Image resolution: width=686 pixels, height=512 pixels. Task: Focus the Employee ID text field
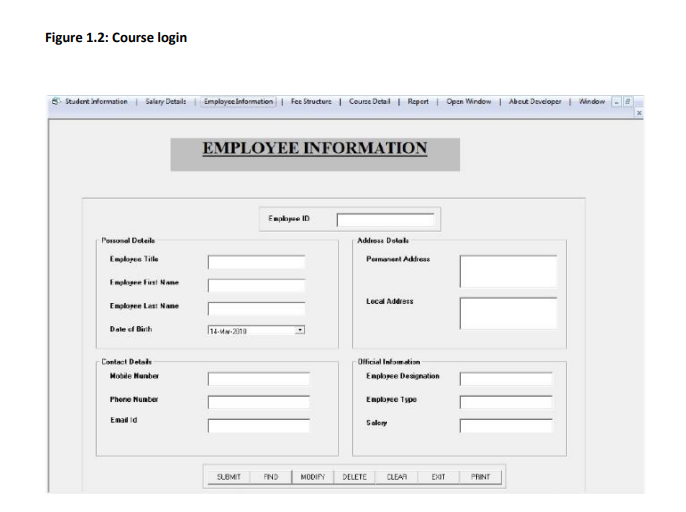tap(385, 220)
